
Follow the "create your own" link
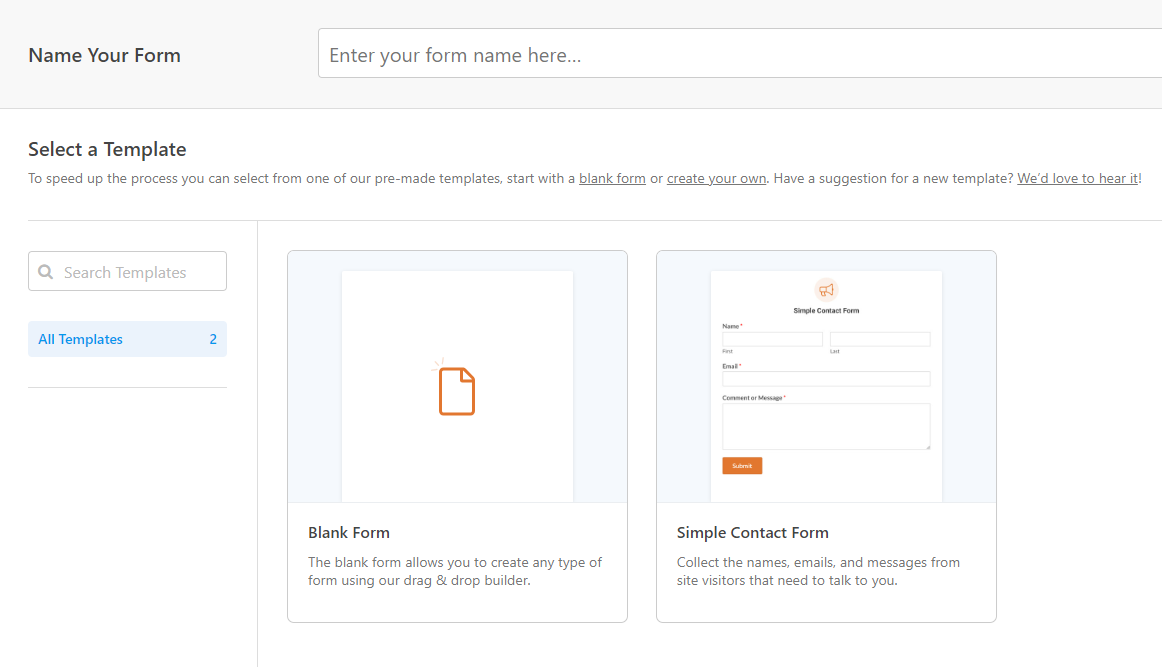click(x=716, y=178)
